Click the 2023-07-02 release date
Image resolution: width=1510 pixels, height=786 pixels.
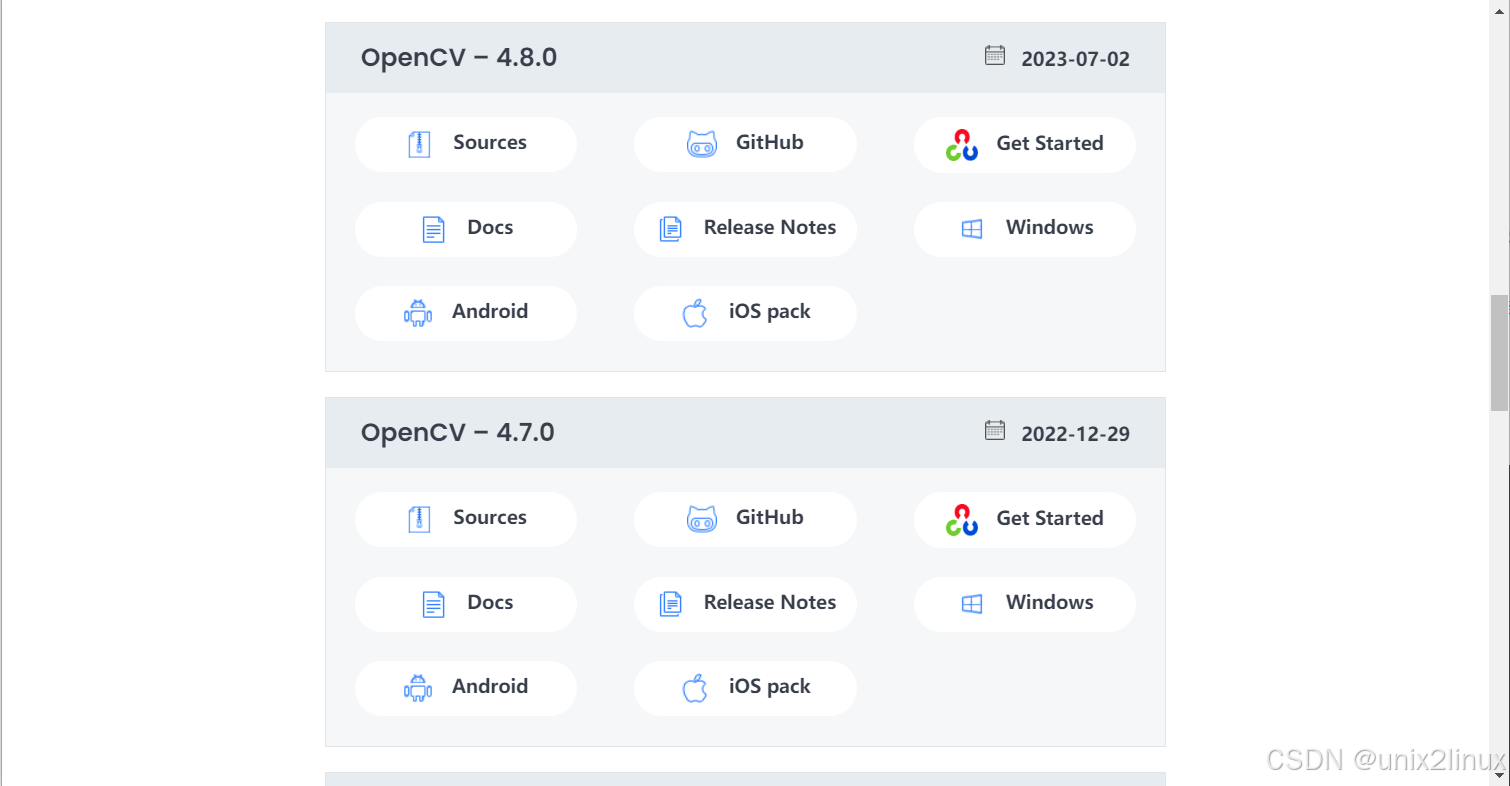pos(1076,59)
